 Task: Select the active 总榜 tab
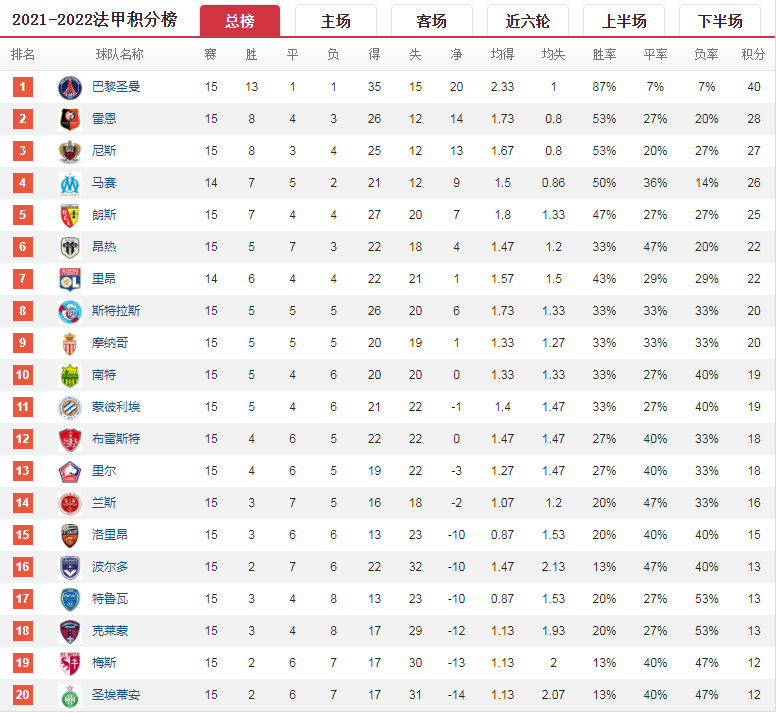pyautogui.click(x=240, y=21)
